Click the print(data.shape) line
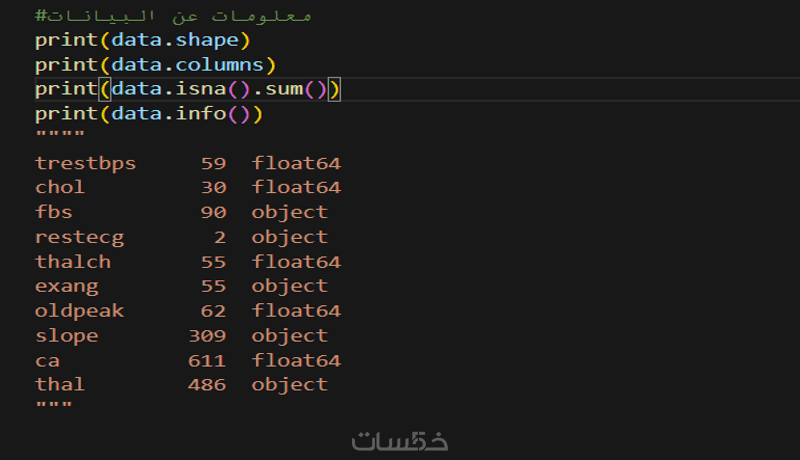 (142, 41)
